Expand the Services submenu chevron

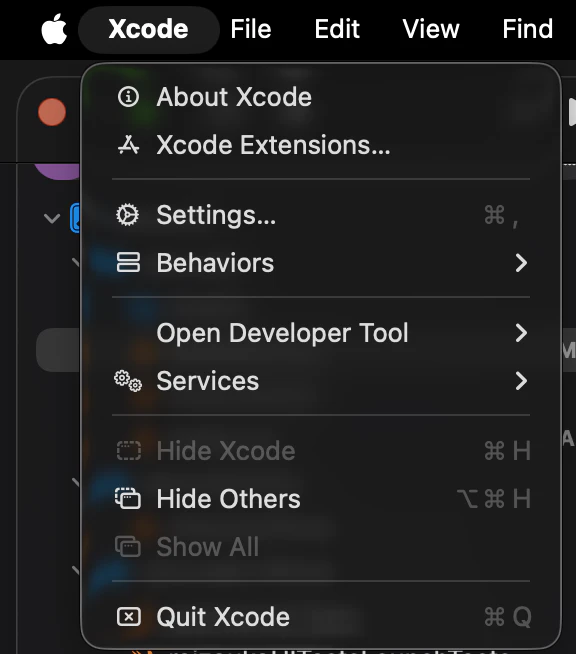[x=521, y=381]
